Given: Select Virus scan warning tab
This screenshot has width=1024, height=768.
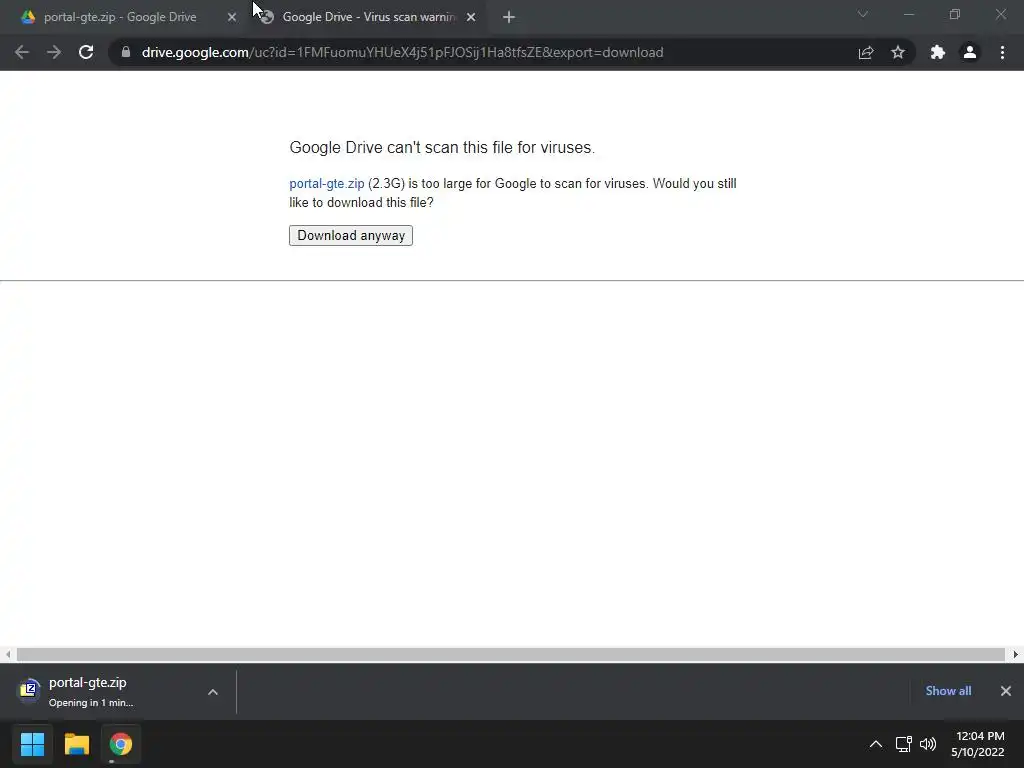Looking at the screenshot, I should pos(368,17).
